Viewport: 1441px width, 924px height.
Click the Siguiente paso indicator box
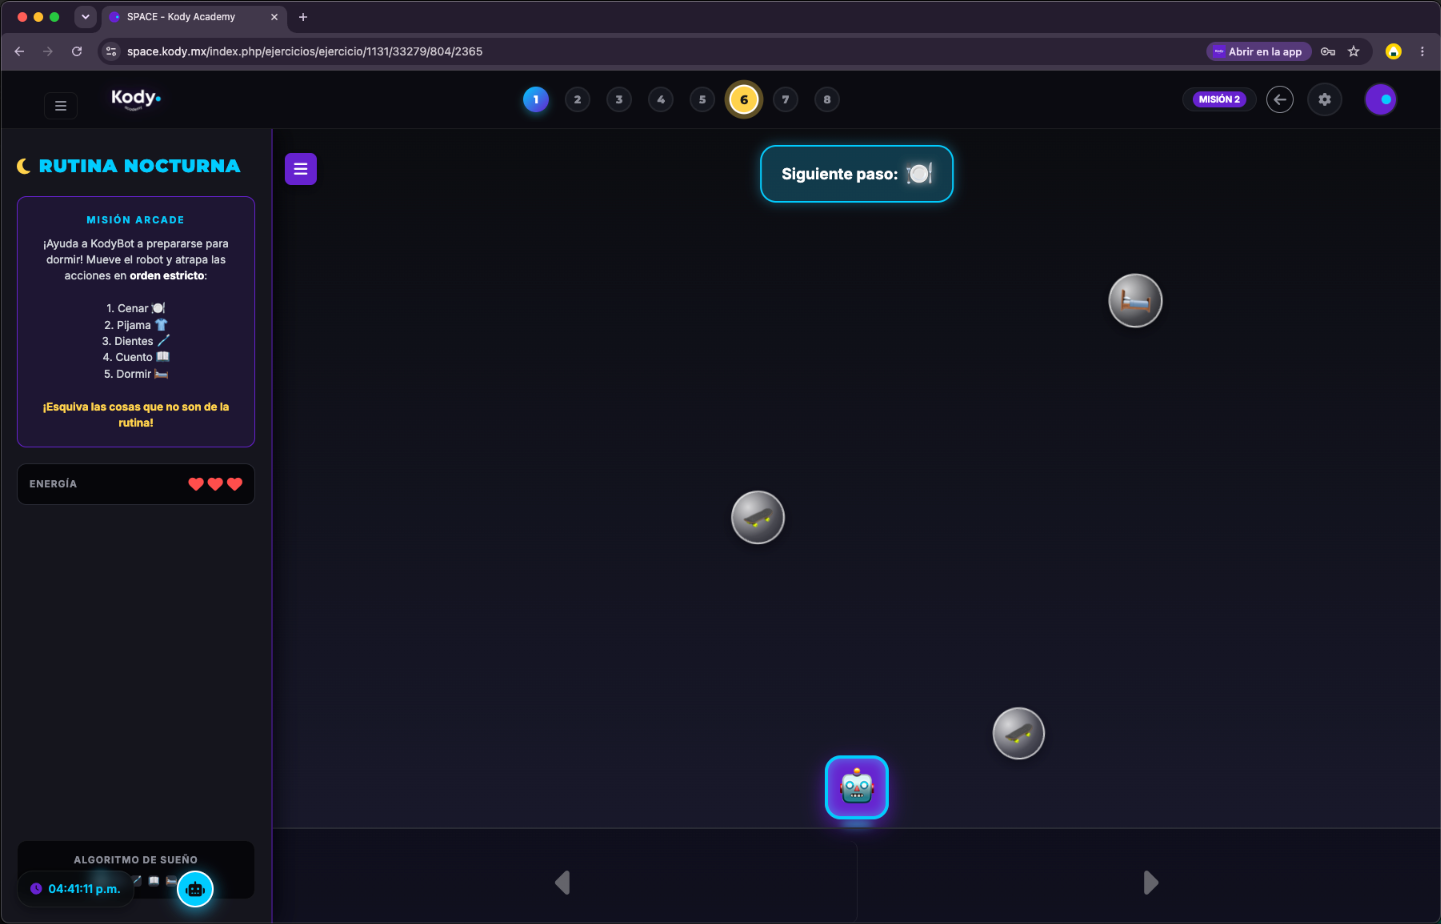[857, 174]
